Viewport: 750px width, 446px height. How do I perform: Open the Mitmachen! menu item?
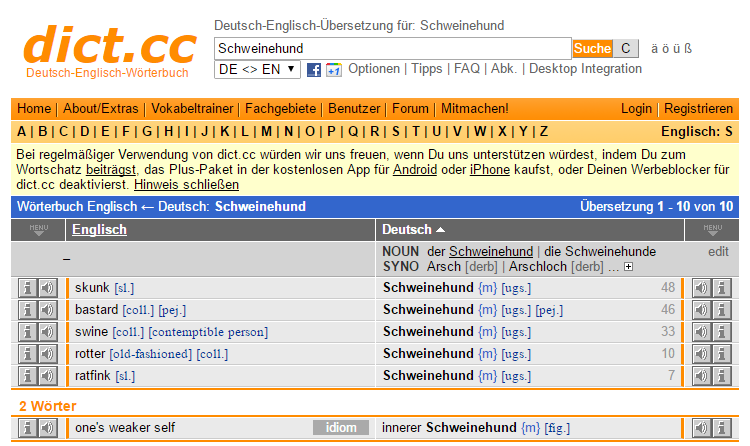tap(474, 109)
